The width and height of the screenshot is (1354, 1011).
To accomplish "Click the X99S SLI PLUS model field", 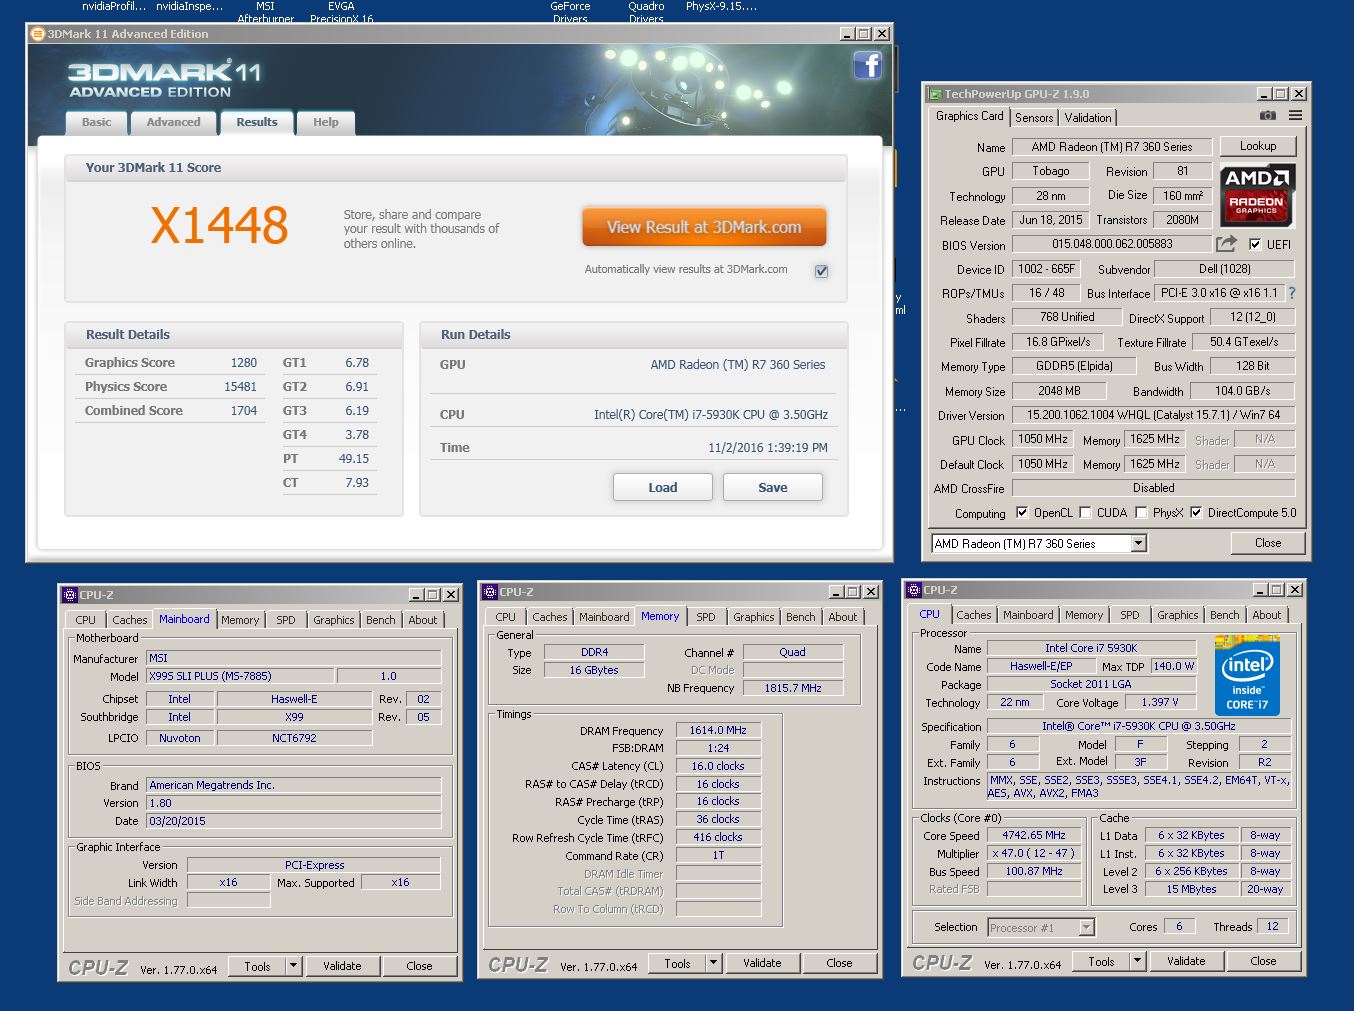I will pyautogui.click(x=239, y=676).
